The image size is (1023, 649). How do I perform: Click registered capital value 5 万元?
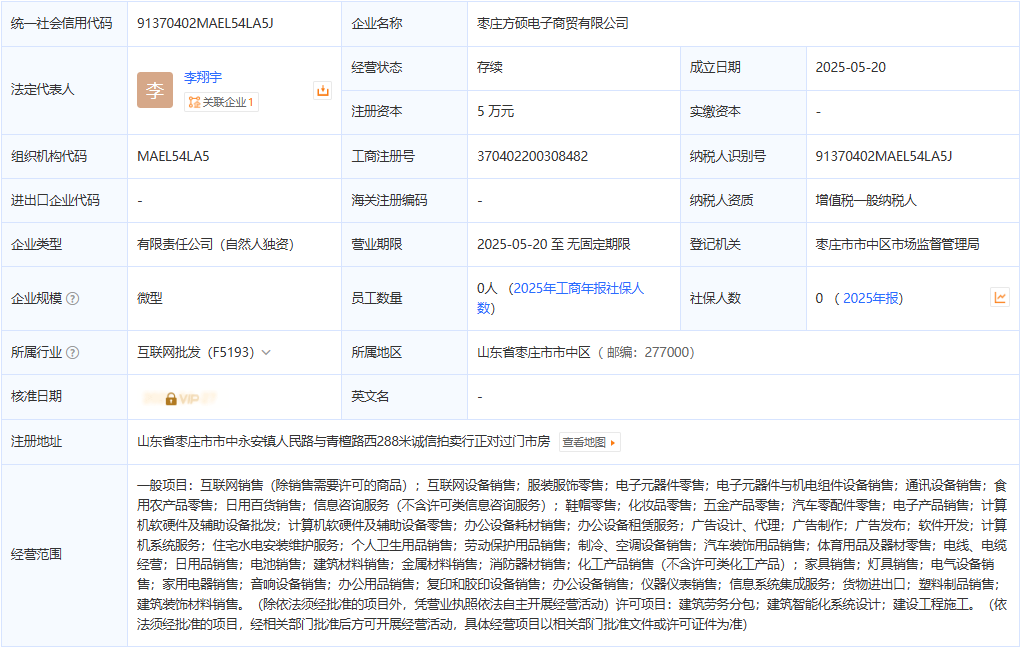pyautogui.click(x=495, y=112)
